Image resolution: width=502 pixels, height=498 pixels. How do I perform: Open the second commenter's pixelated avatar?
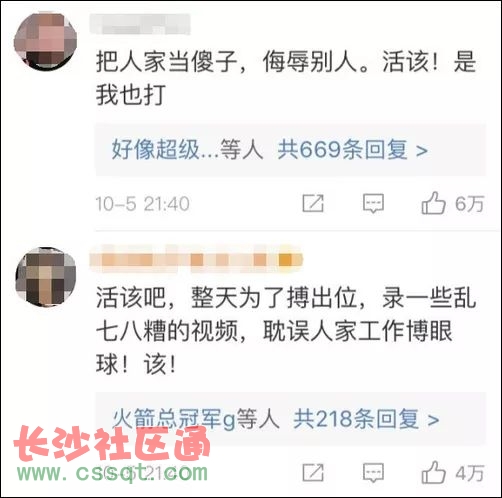coord(46,277)
